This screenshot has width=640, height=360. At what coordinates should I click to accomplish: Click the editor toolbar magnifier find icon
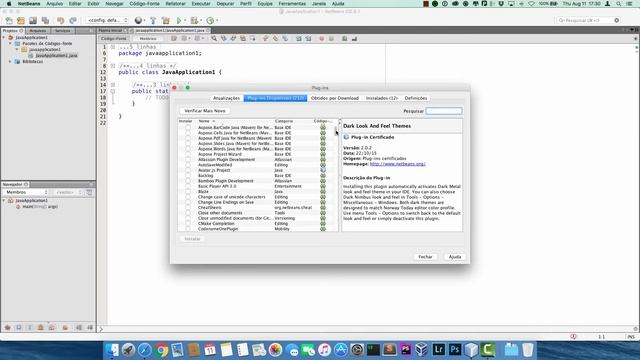(214, 39)
